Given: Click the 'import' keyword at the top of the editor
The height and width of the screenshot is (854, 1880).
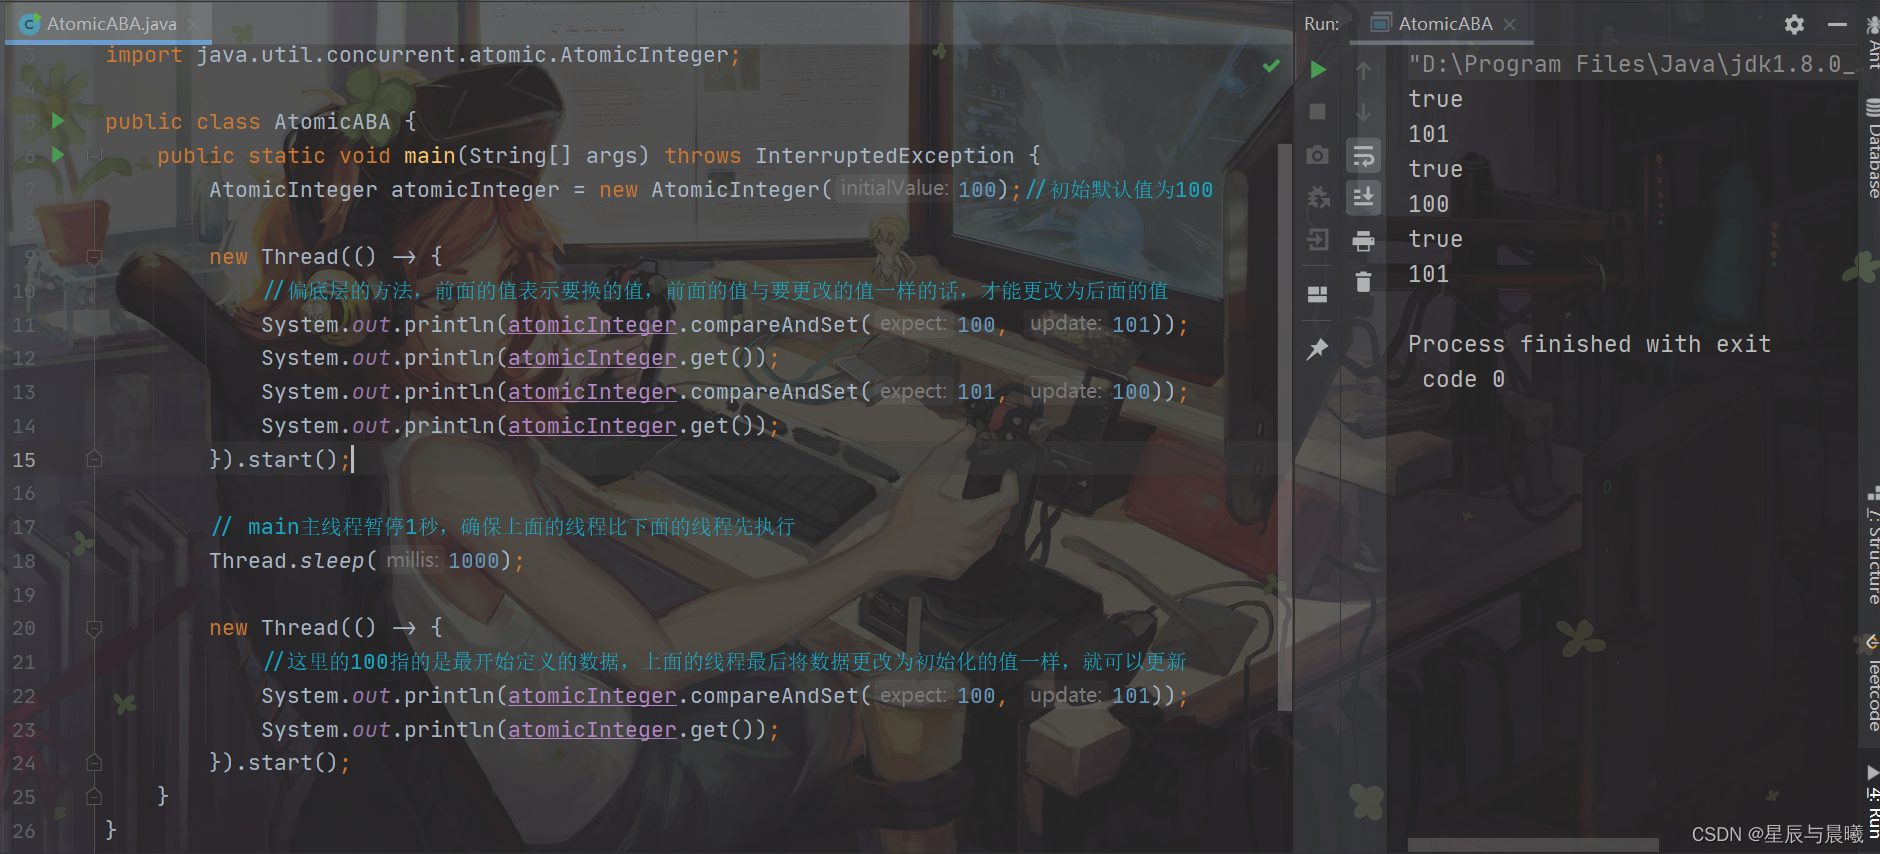Looking at the screenshot, I should click(x=144, y=55).
